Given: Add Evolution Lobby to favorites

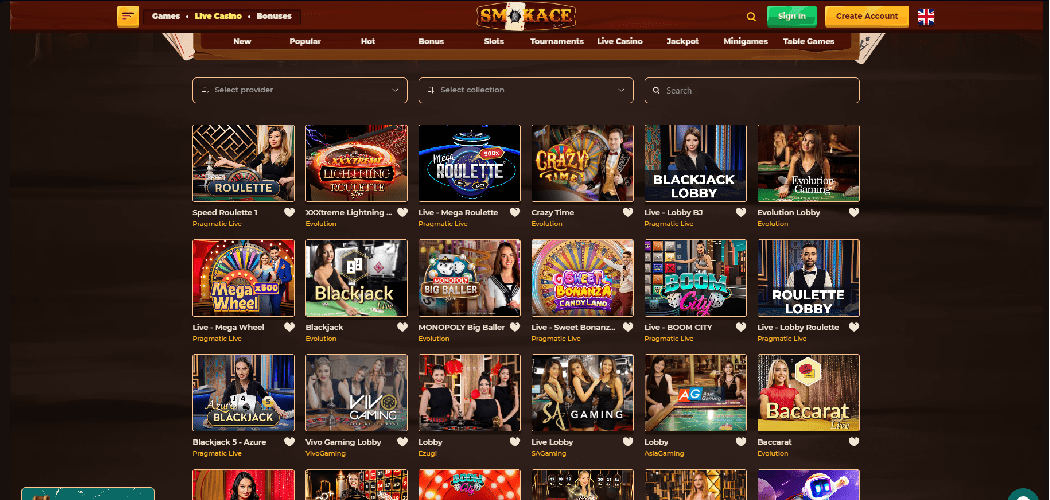Looking at the screenshot, I should (x=854, y=212).
